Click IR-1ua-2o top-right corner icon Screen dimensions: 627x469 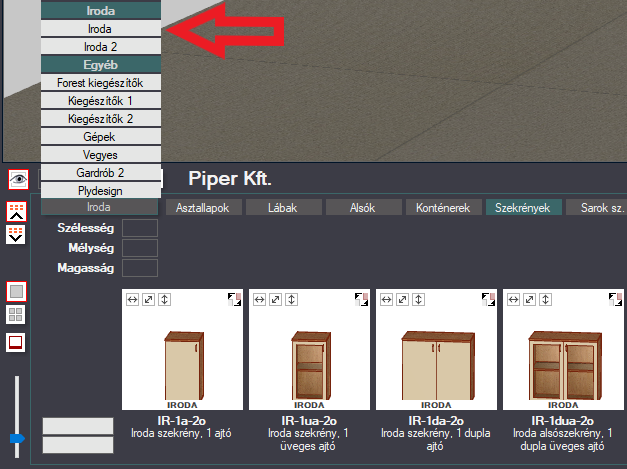pyautogui.click(x=361, y=299)
